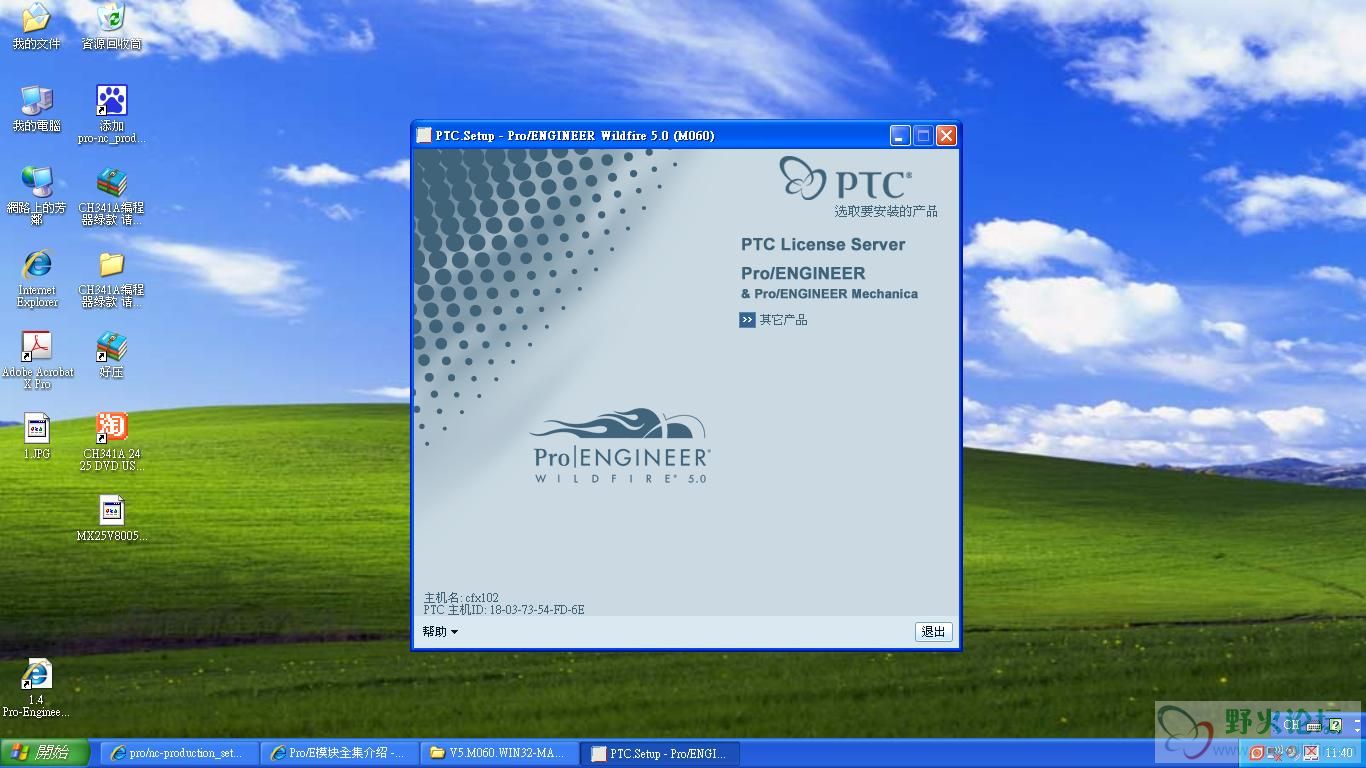
Task: Choose the Pro/ENGINEER product to install
Action: (x=803, y=273)
